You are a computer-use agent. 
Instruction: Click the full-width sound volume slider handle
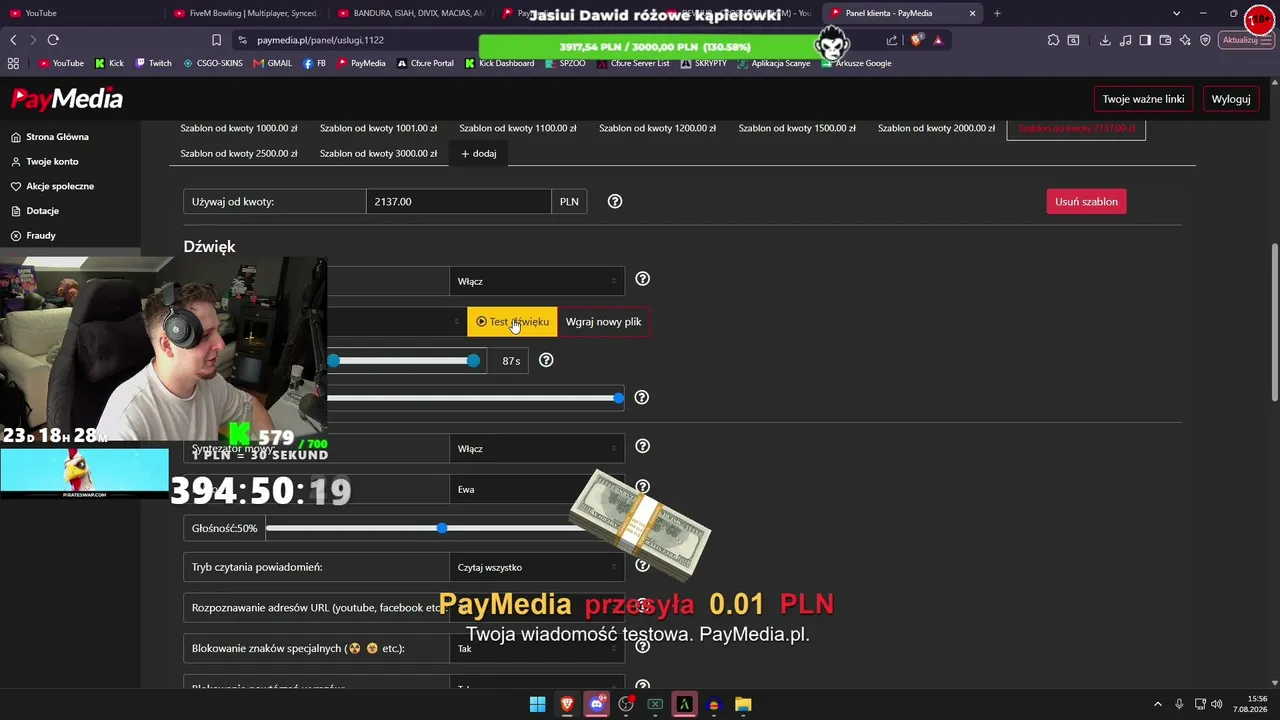tap(618, 398)
